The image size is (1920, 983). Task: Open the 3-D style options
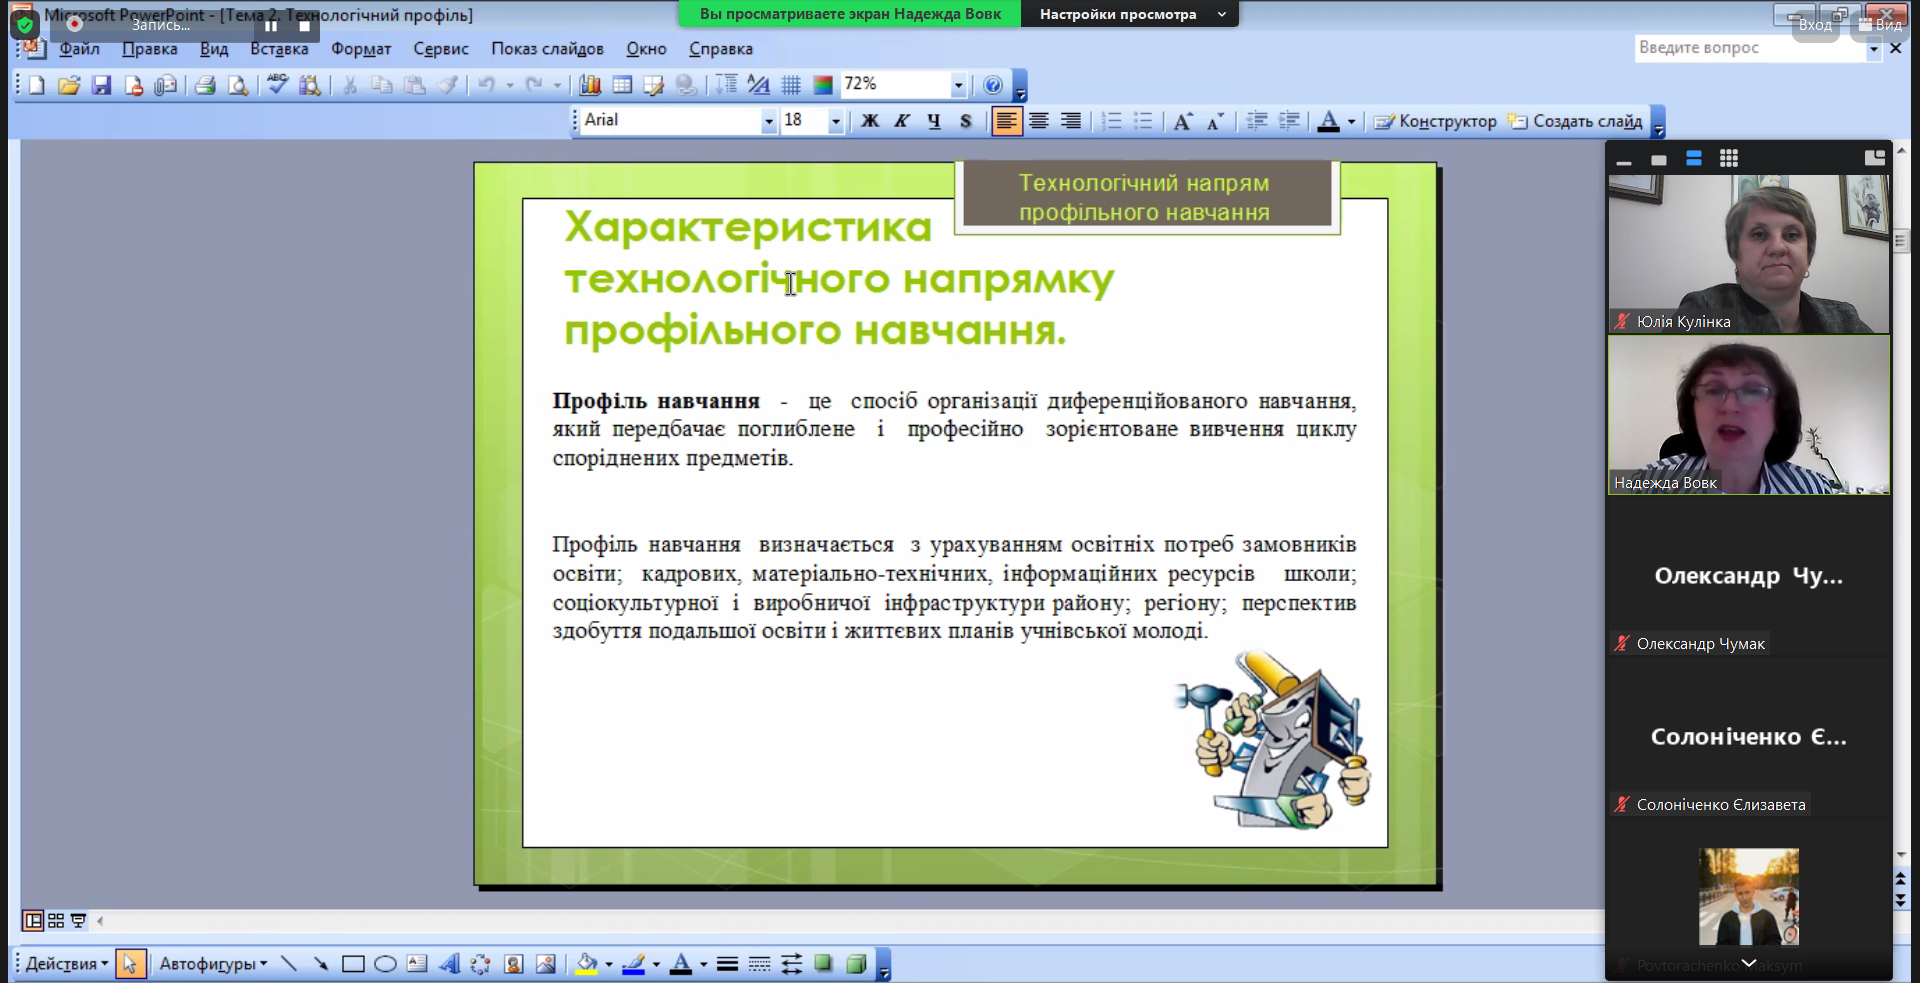click(855, 964)
